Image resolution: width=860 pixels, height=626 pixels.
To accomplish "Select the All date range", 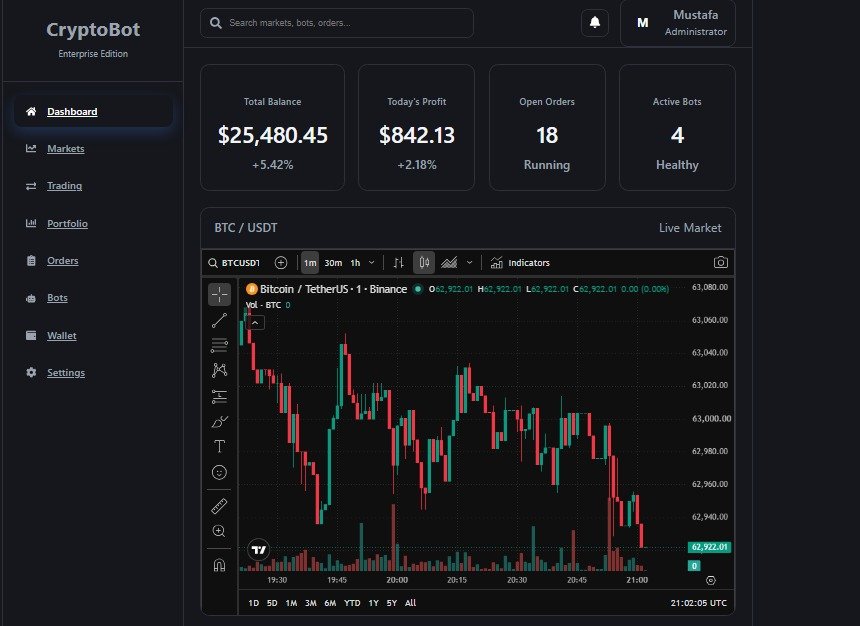I will (410, 603).
